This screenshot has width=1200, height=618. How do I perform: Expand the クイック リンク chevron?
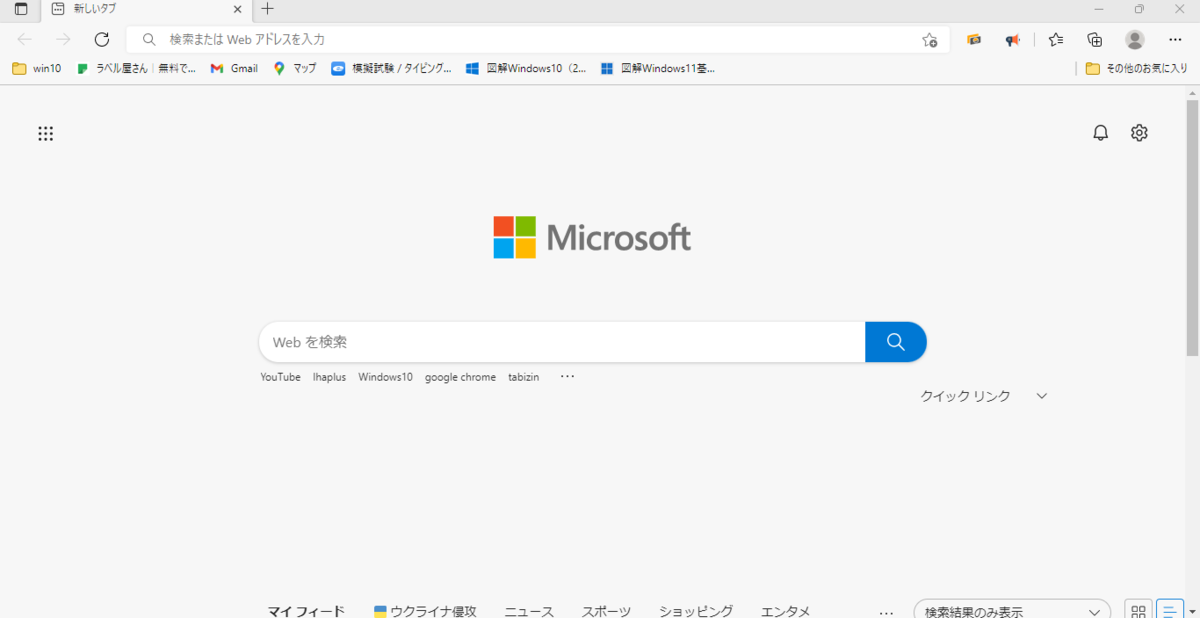coord(1042,396)
